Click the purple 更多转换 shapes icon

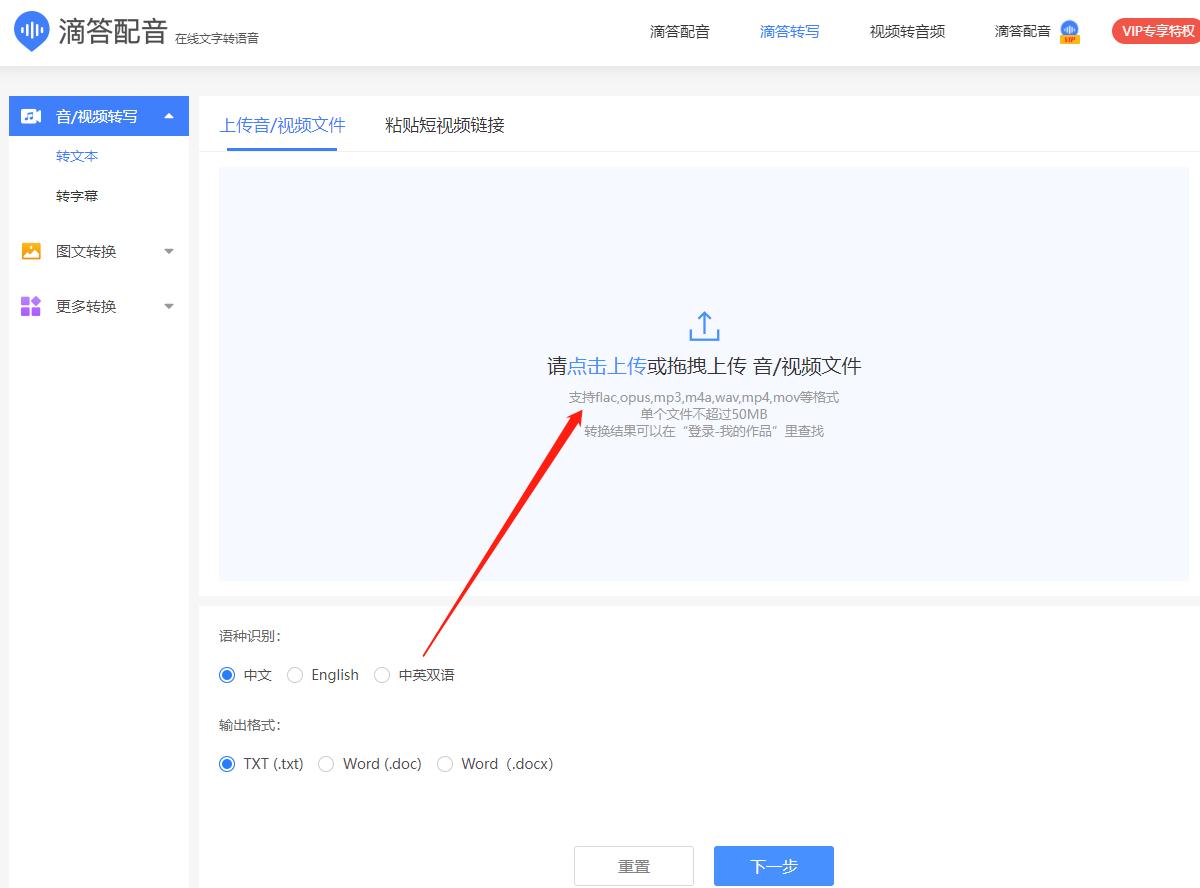click(29, 306)
